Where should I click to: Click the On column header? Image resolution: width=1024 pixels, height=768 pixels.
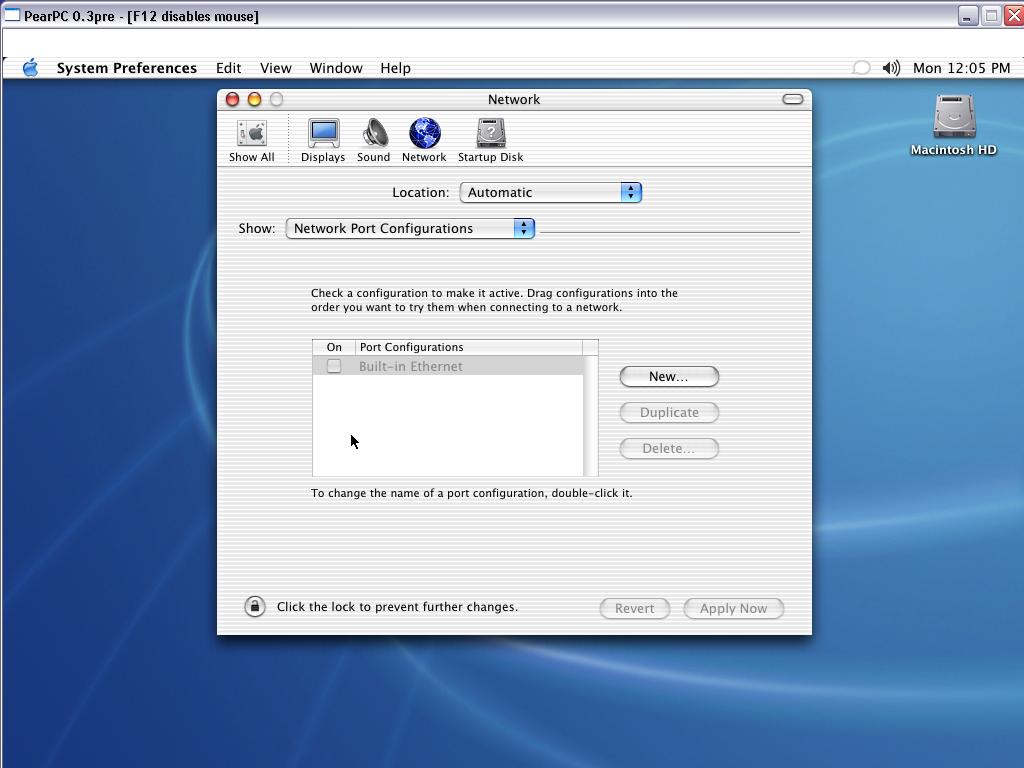(334, 347)
